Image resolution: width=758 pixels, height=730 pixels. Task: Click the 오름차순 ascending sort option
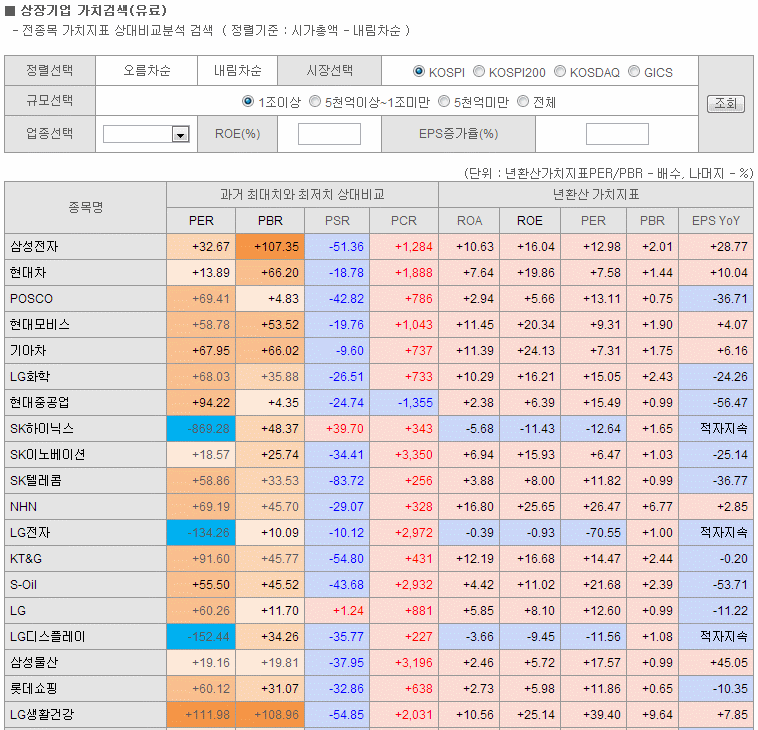(x=146, y=71)
